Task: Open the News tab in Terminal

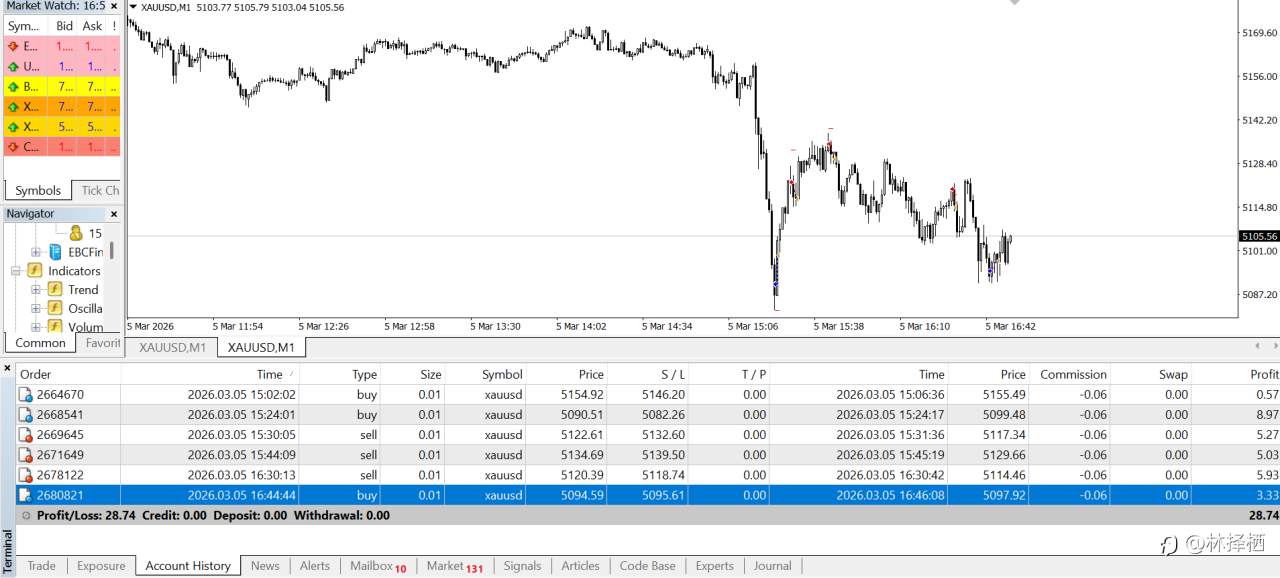Action: pyautogui.click(x=265, y=566)
